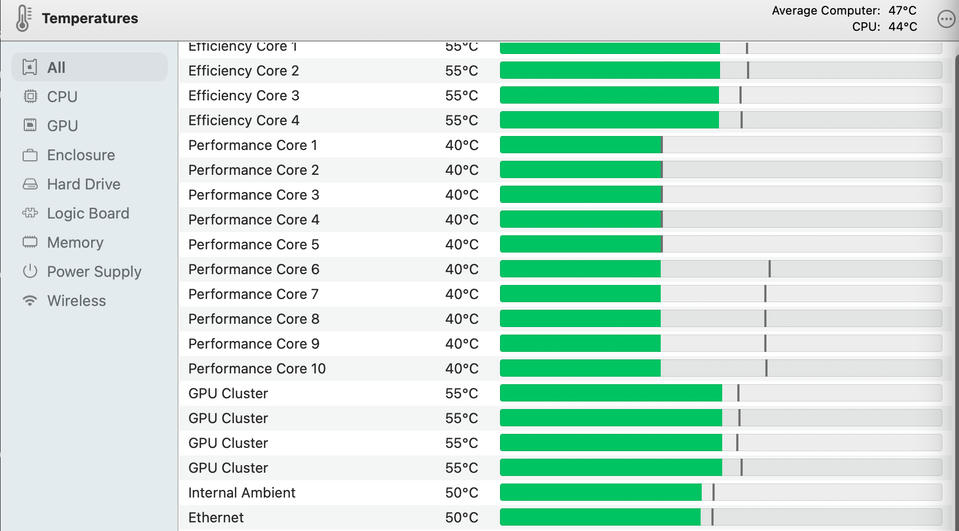Viewport: 959px width, 531px height.
Task: Click the Performance Core 3 temperature bar
Action: (x=721, y=195)
